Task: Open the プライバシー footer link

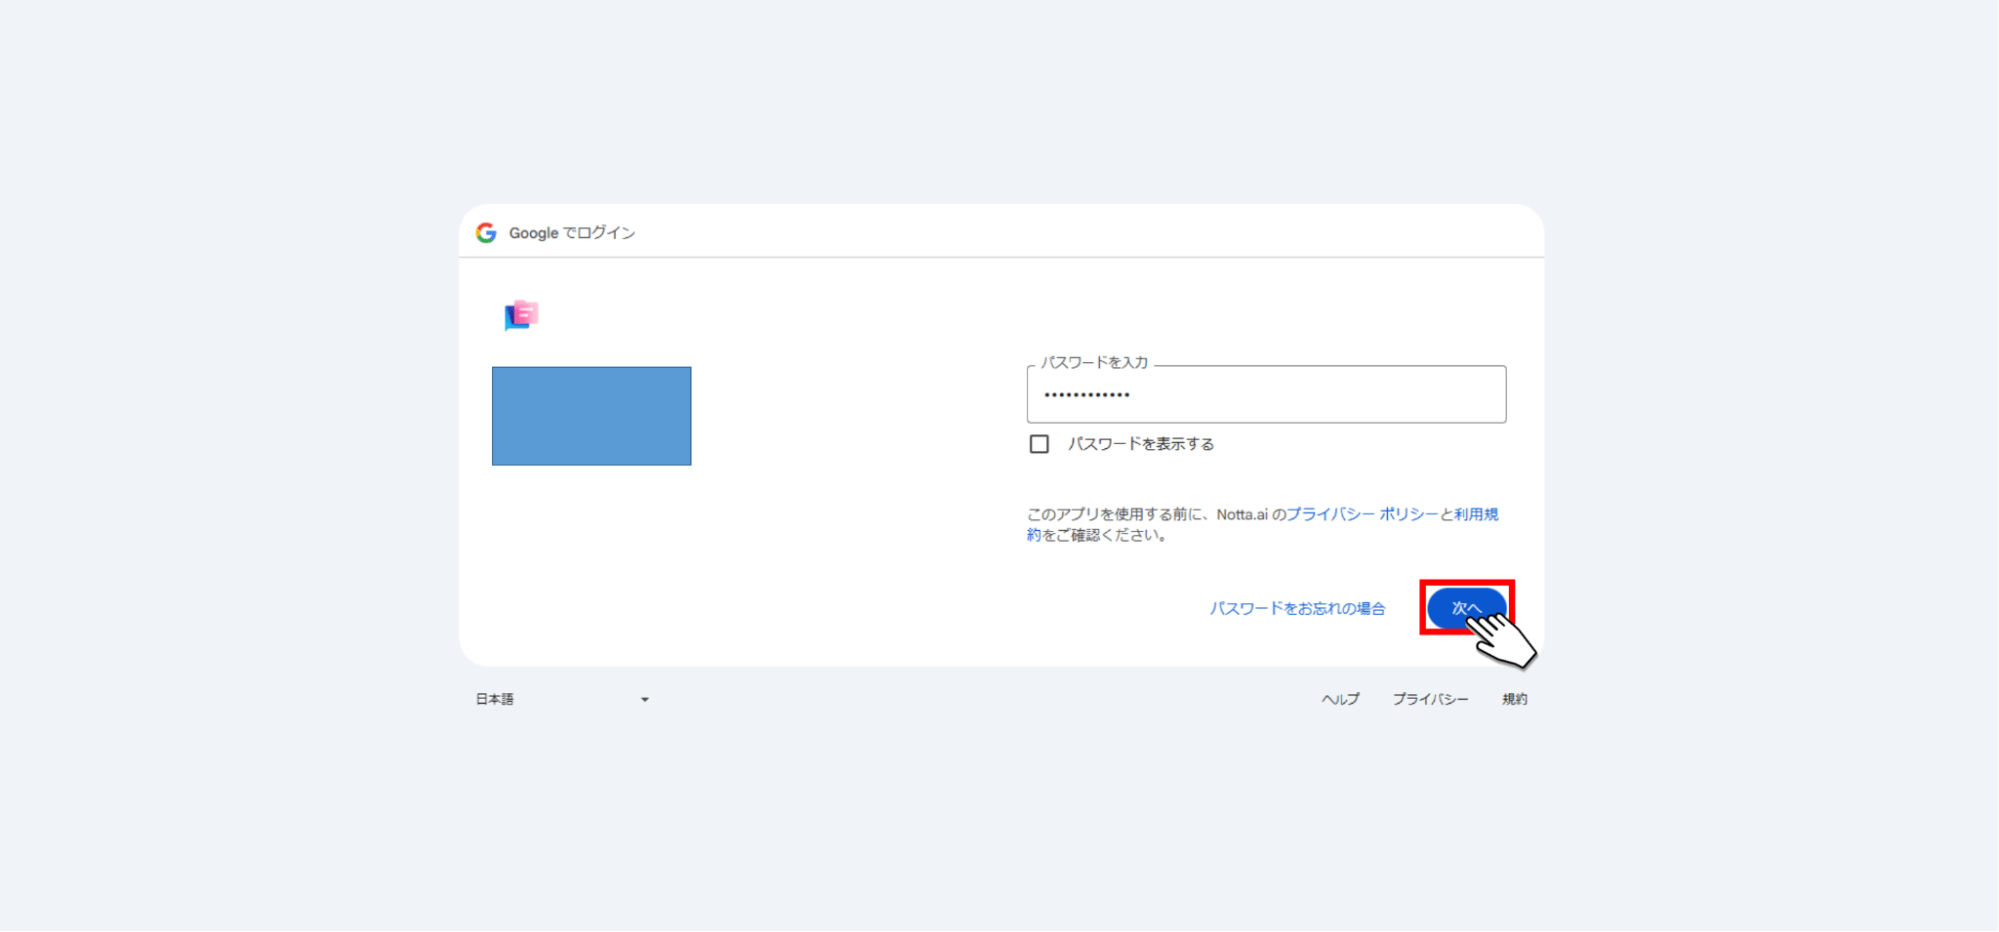Action: (x=1430, y=699)
